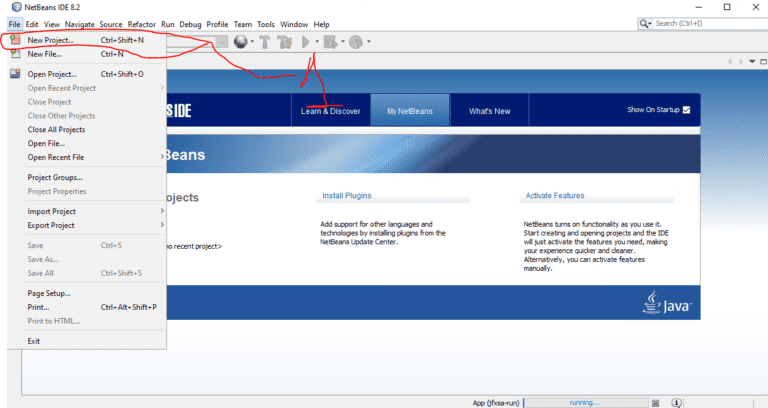Click the Profile Project toolbar icon

(355, 41)
